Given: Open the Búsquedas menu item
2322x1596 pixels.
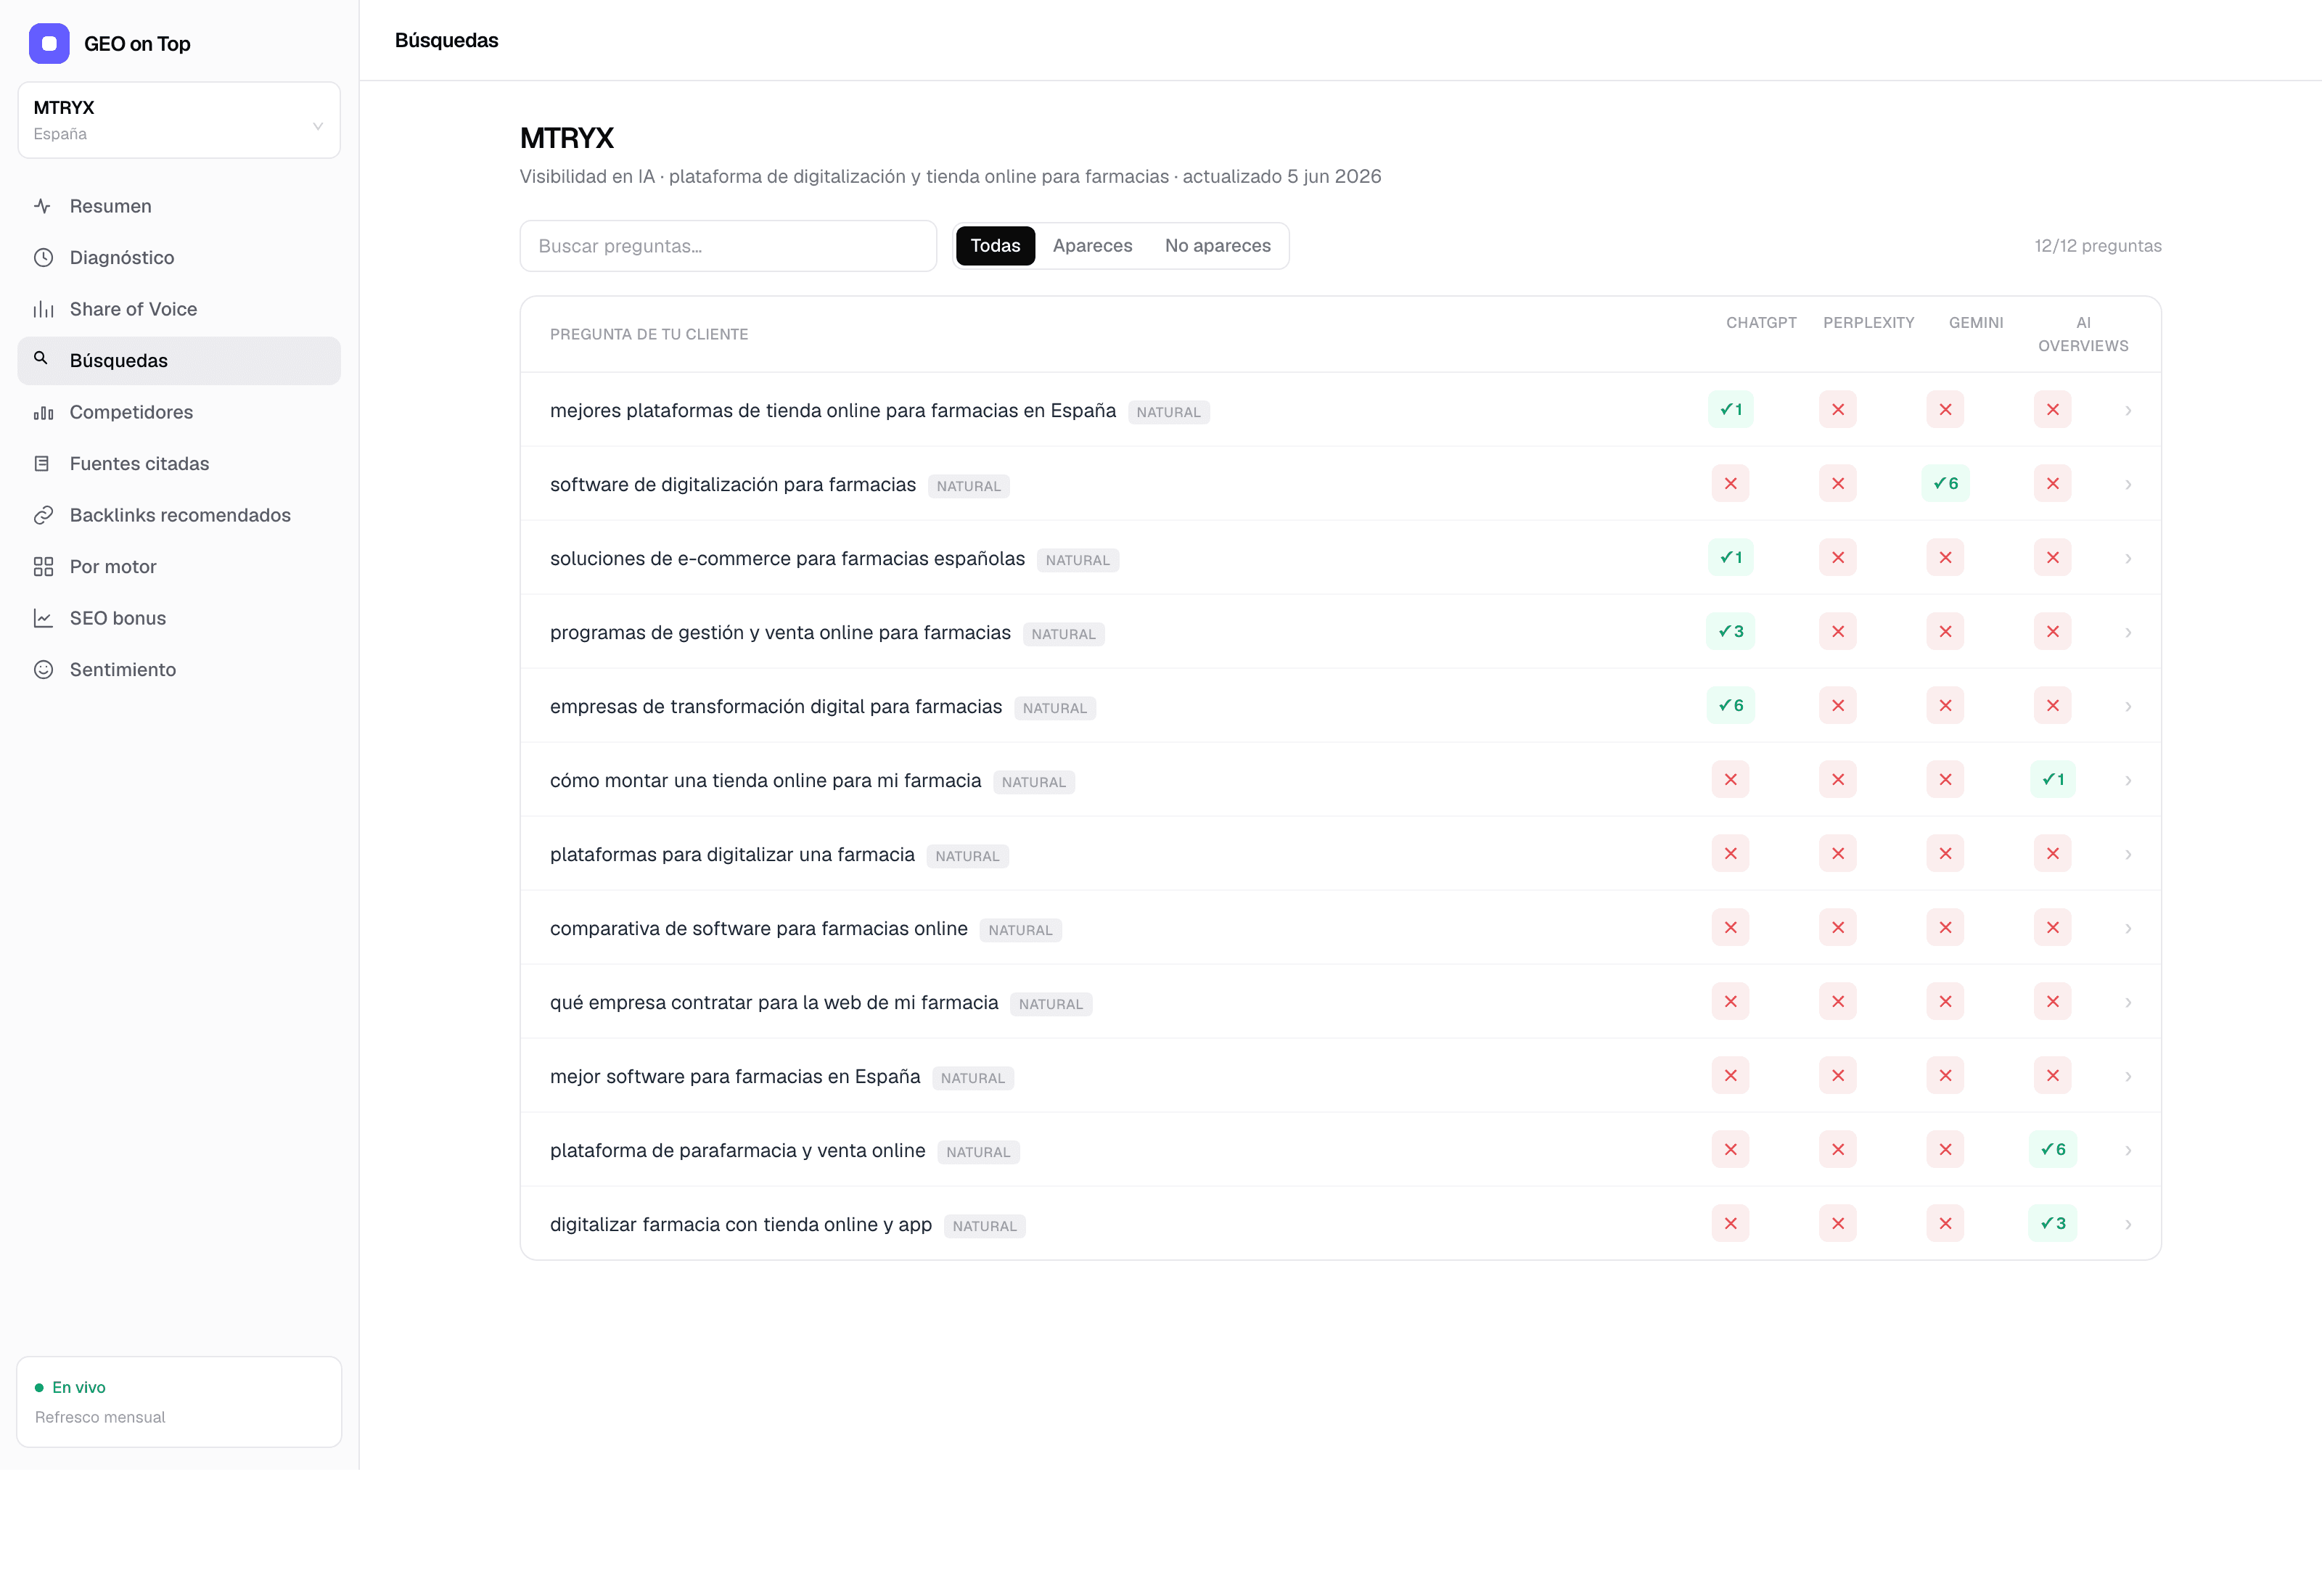Looking at the screenshot, I should click(x=179, y=361).
